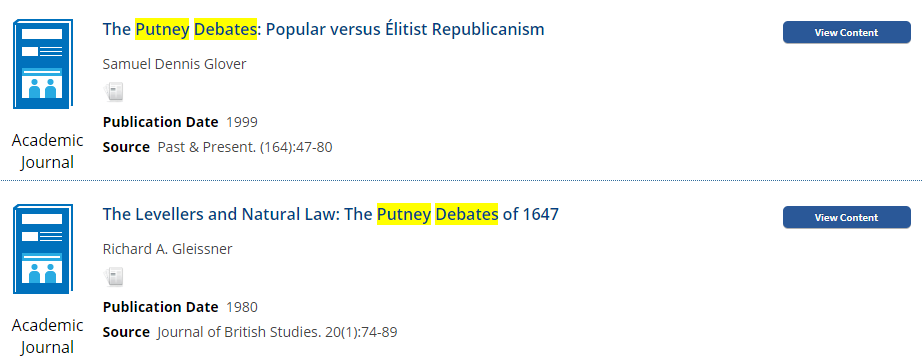Click the journal icon beside the Glover article

(x=43, y=64)
